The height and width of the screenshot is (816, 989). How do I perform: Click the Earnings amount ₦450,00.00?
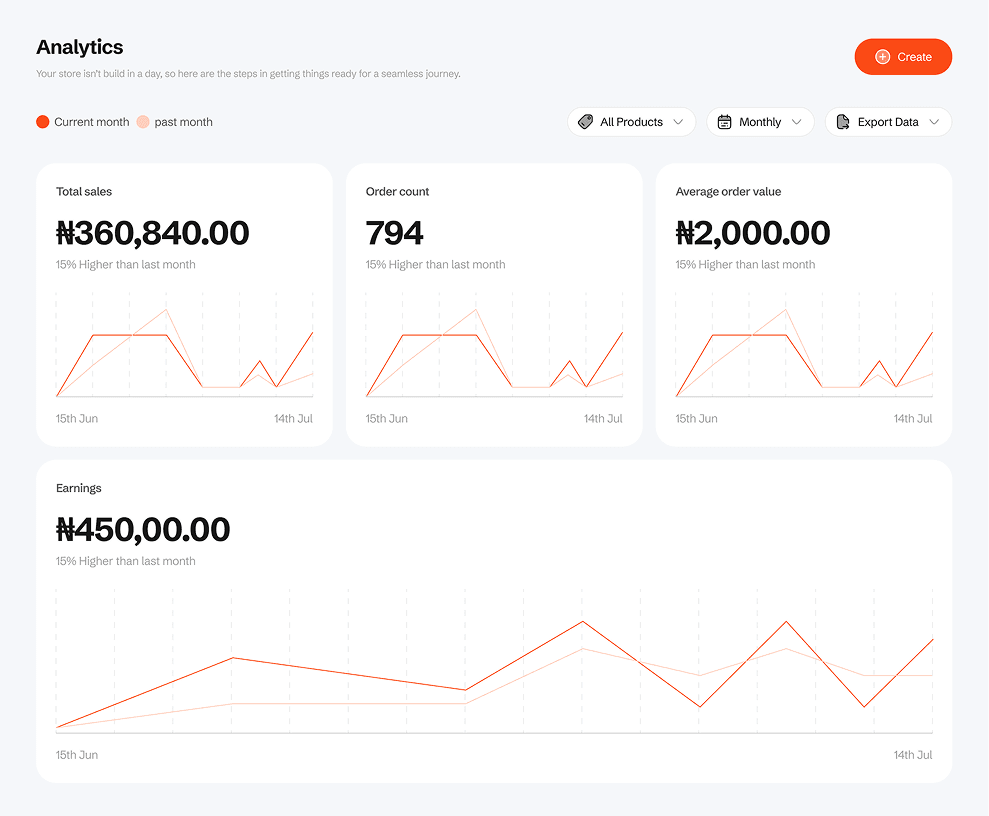coord(143,529)
